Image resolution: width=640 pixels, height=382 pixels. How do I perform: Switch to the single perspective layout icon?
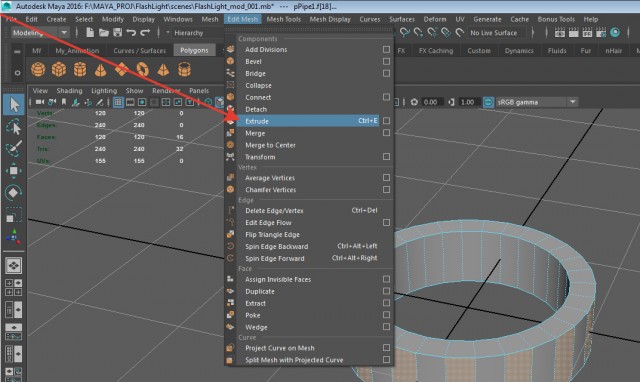[13, 266]
